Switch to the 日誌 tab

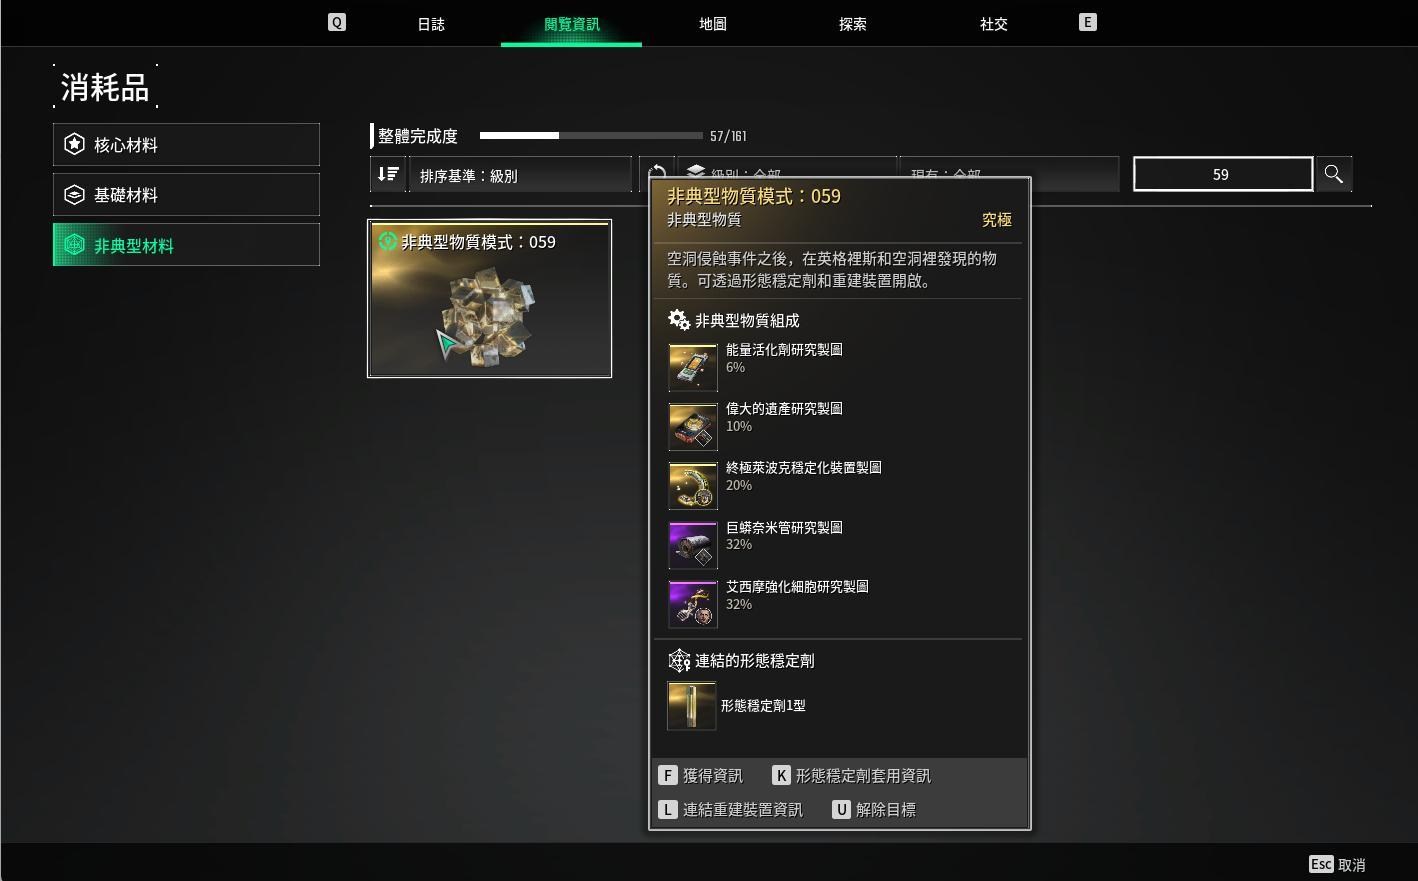pyautogui.click(x=431, y=24)
